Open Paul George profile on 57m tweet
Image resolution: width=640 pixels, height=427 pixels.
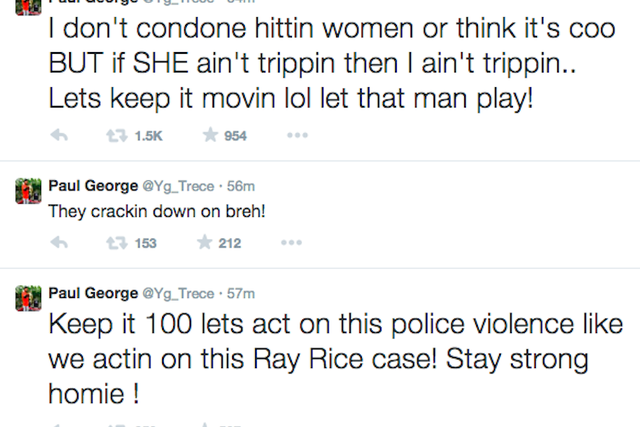click(93, 293)
